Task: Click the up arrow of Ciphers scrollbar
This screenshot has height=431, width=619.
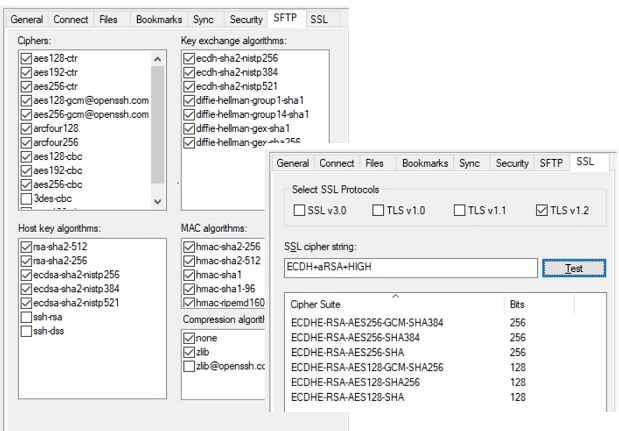Action: click(158, 60)
